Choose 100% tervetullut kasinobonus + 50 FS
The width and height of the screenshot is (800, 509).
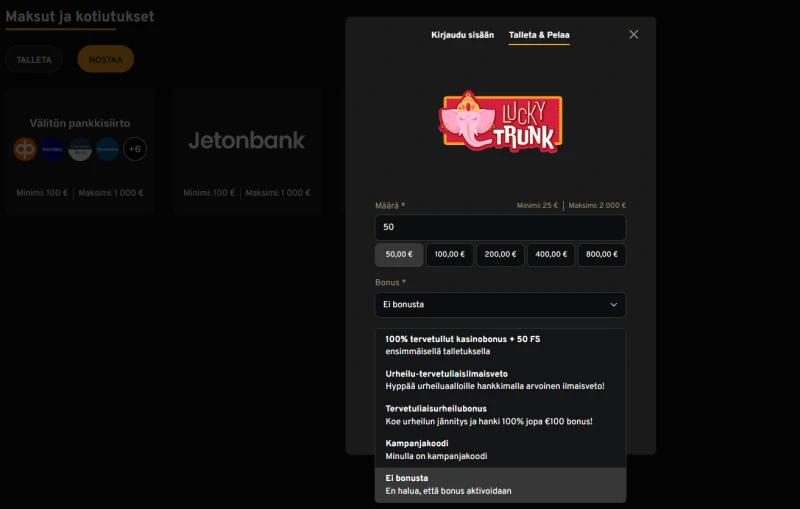(x=500, y=345)
